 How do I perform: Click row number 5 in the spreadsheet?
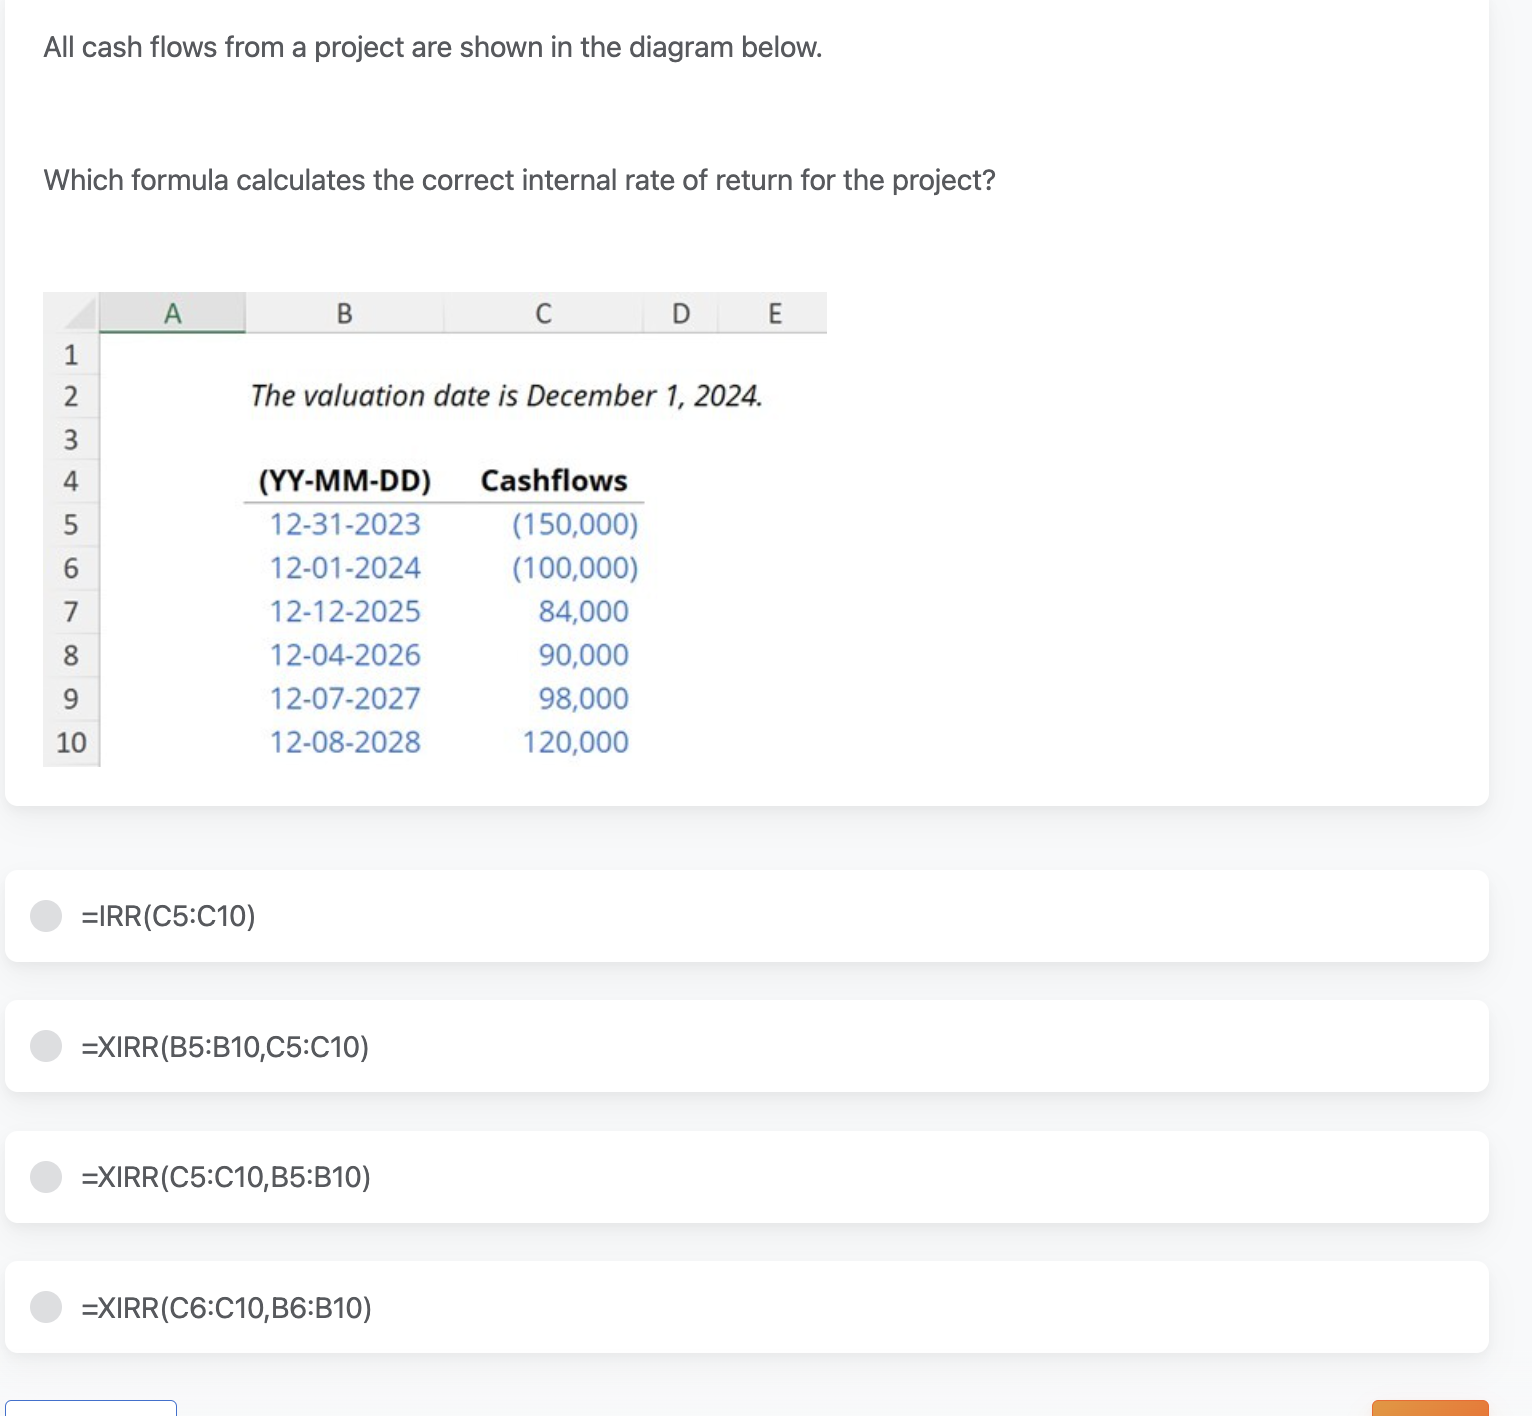coord(70,525)
